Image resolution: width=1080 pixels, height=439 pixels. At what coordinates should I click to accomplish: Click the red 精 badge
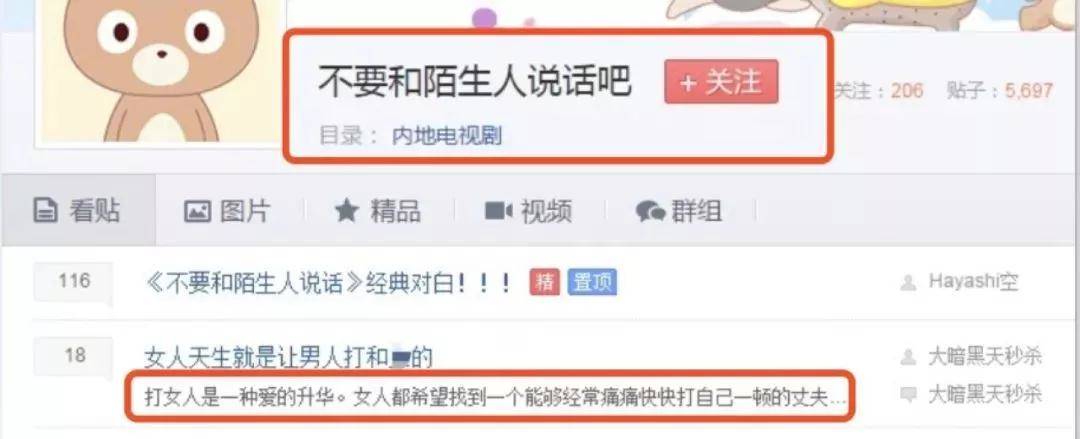[x=545, y=283]
